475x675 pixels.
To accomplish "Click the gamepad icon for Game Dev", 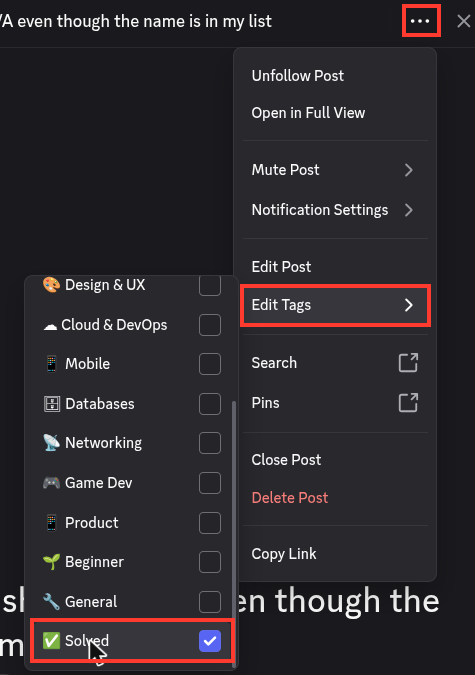I will coord(51,483).
